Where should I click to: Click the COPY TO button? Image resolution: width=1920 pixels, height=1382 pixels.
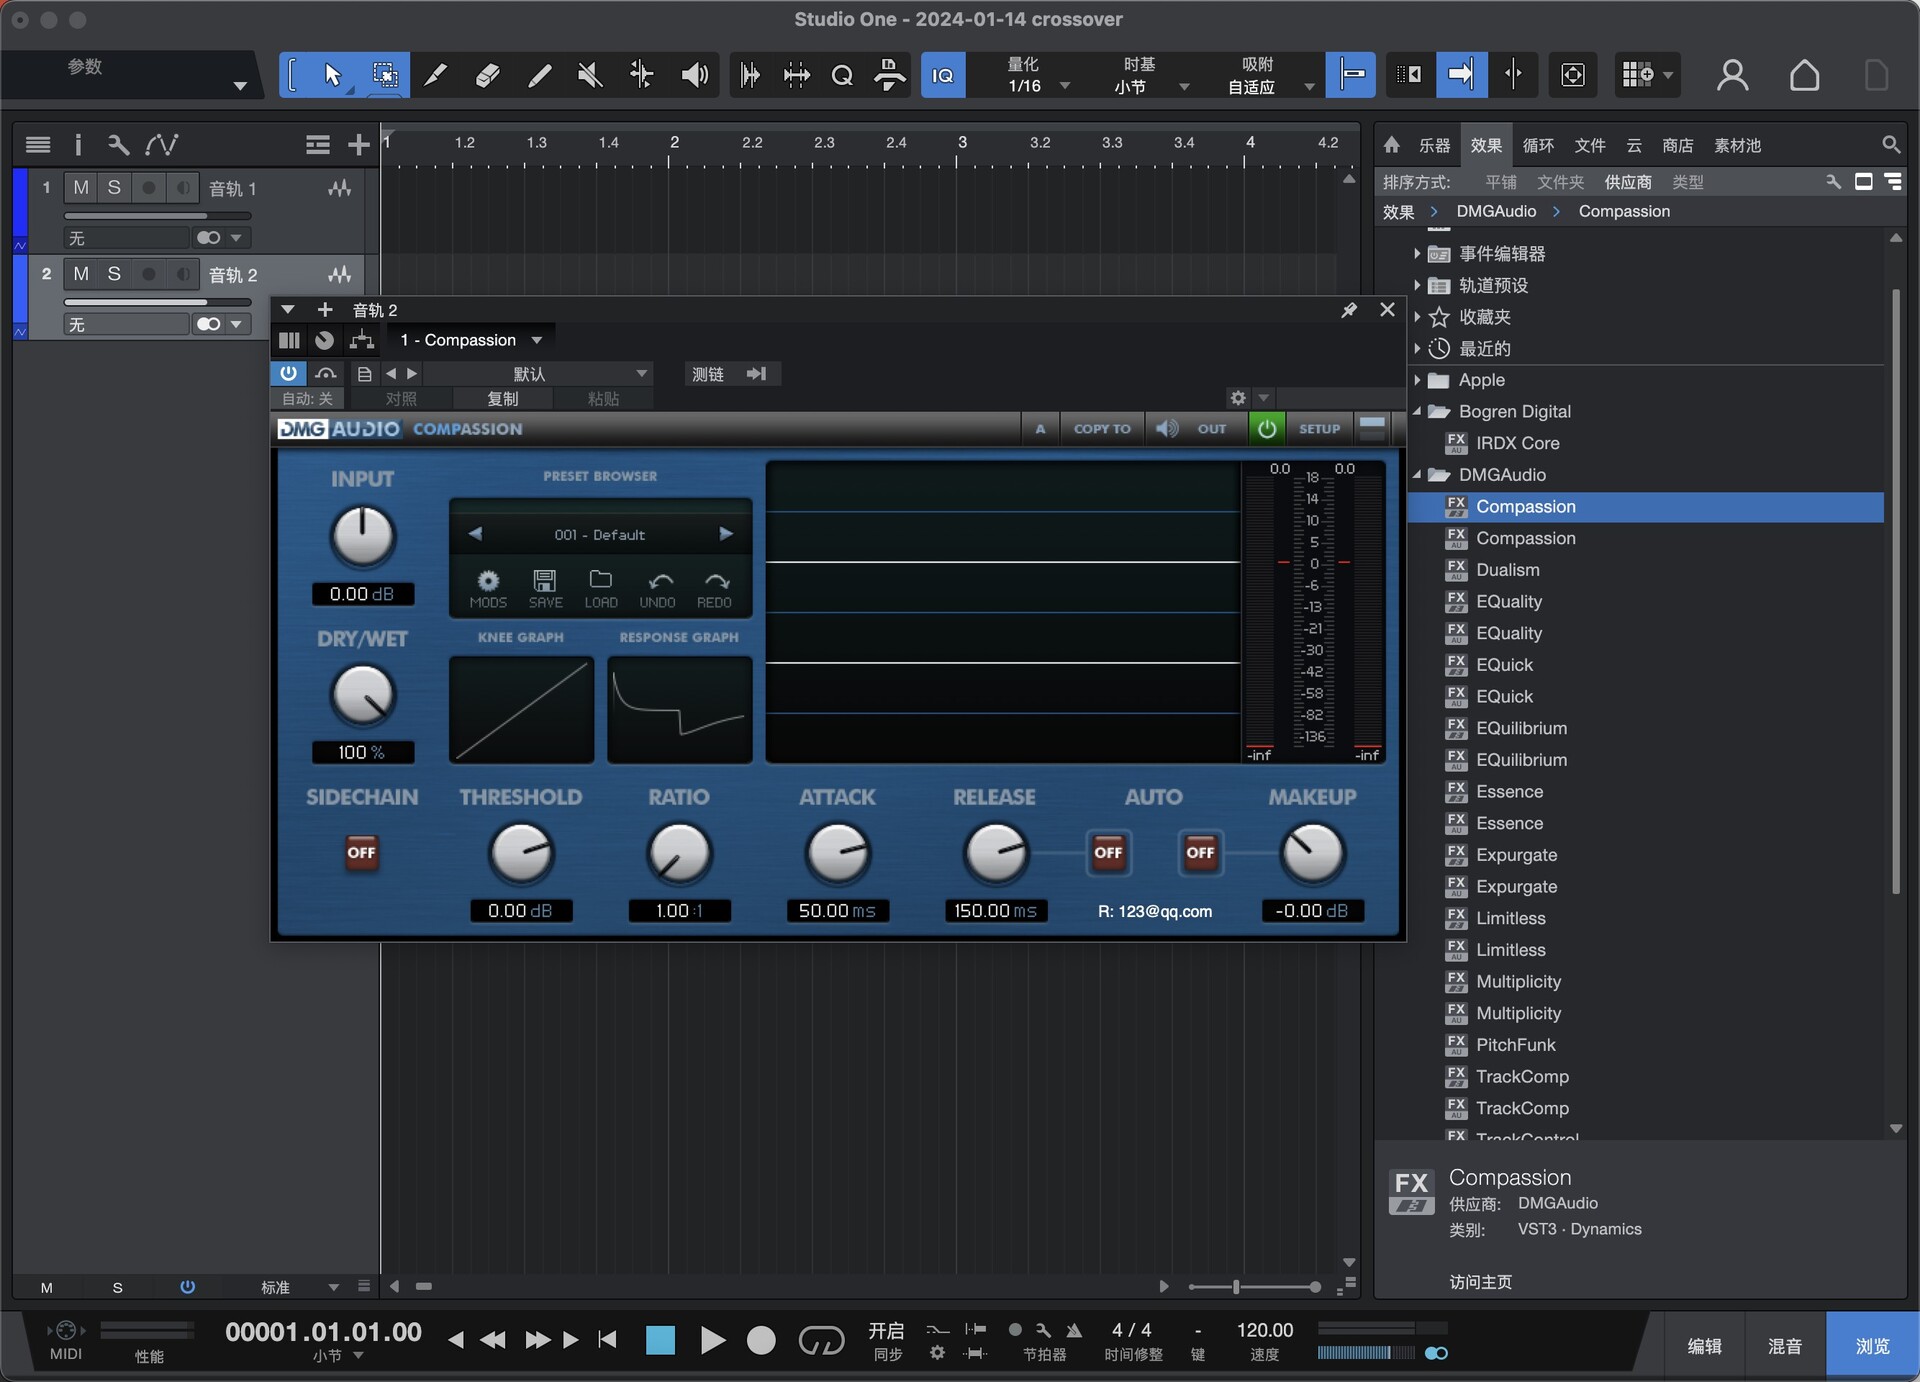(x=1101, y=429)
